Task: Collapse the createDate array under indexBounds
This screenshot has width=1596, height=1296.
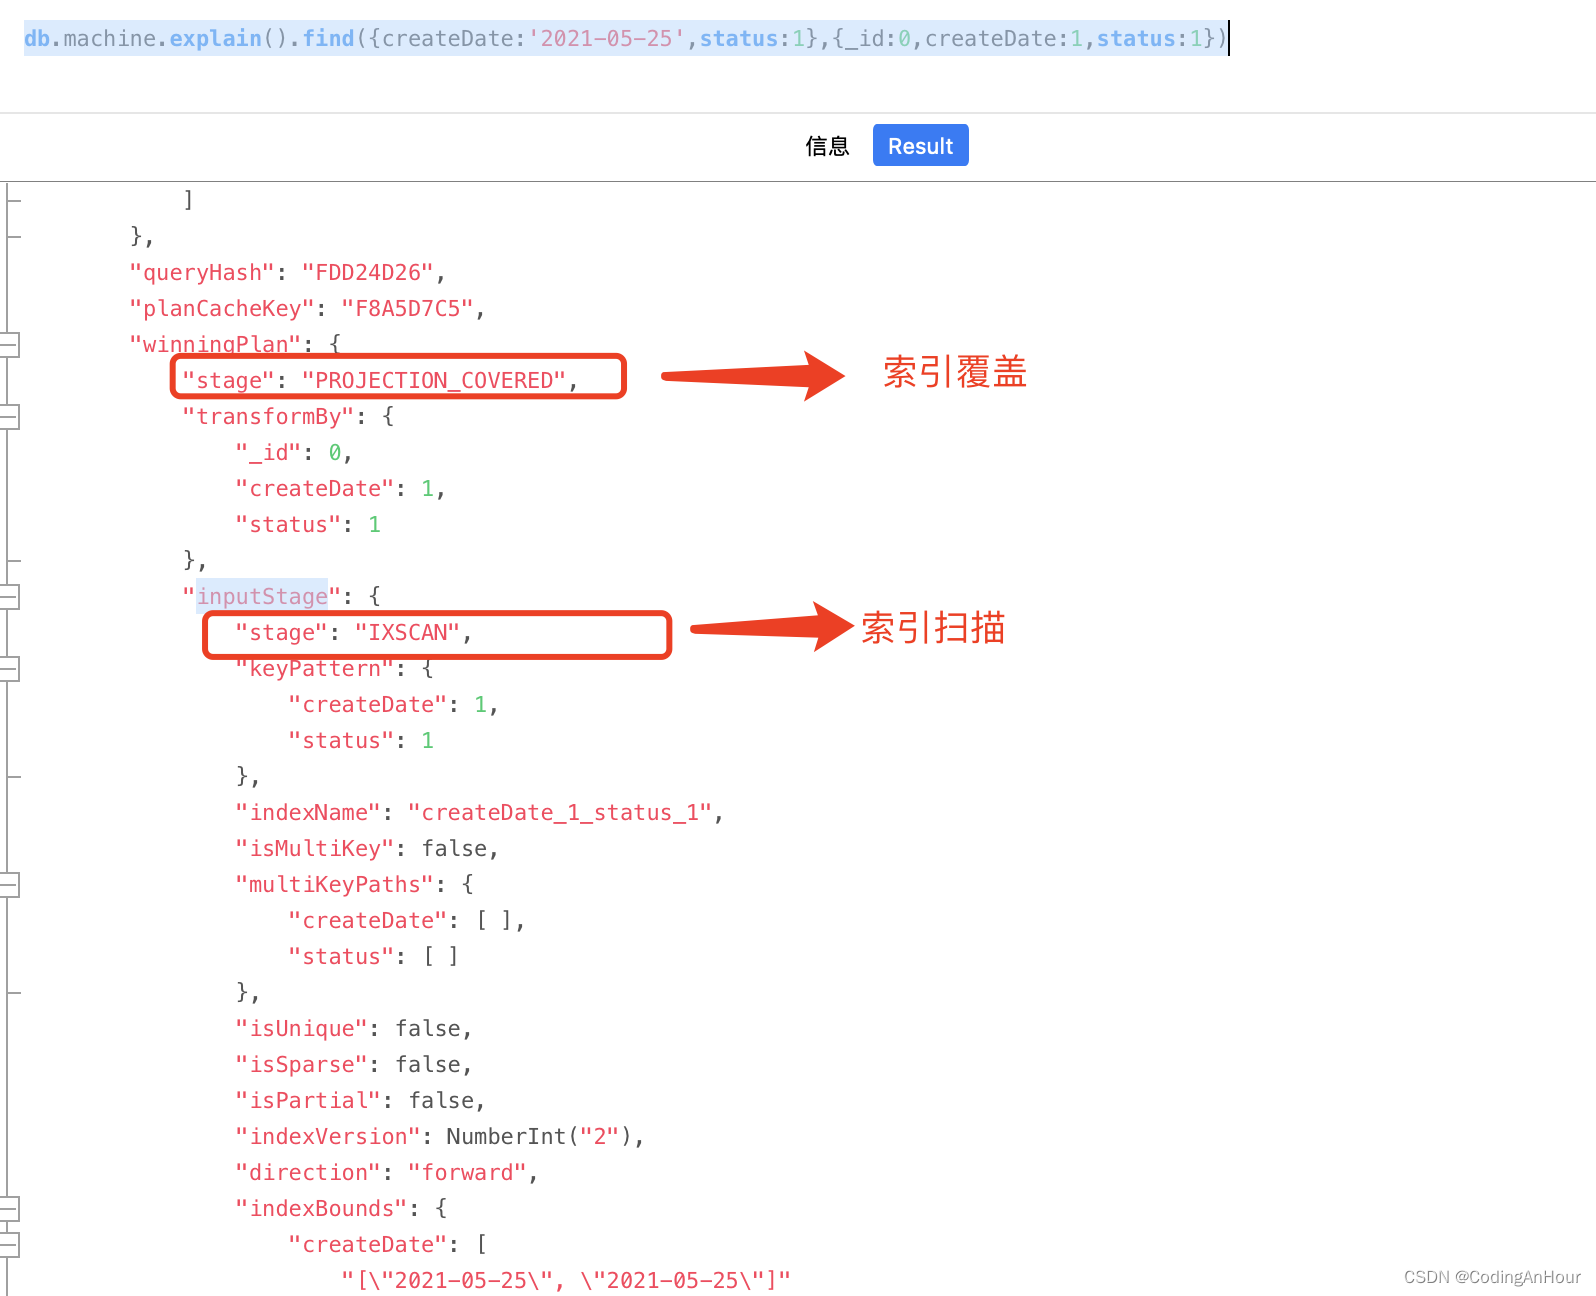Action: (10, 1244)
